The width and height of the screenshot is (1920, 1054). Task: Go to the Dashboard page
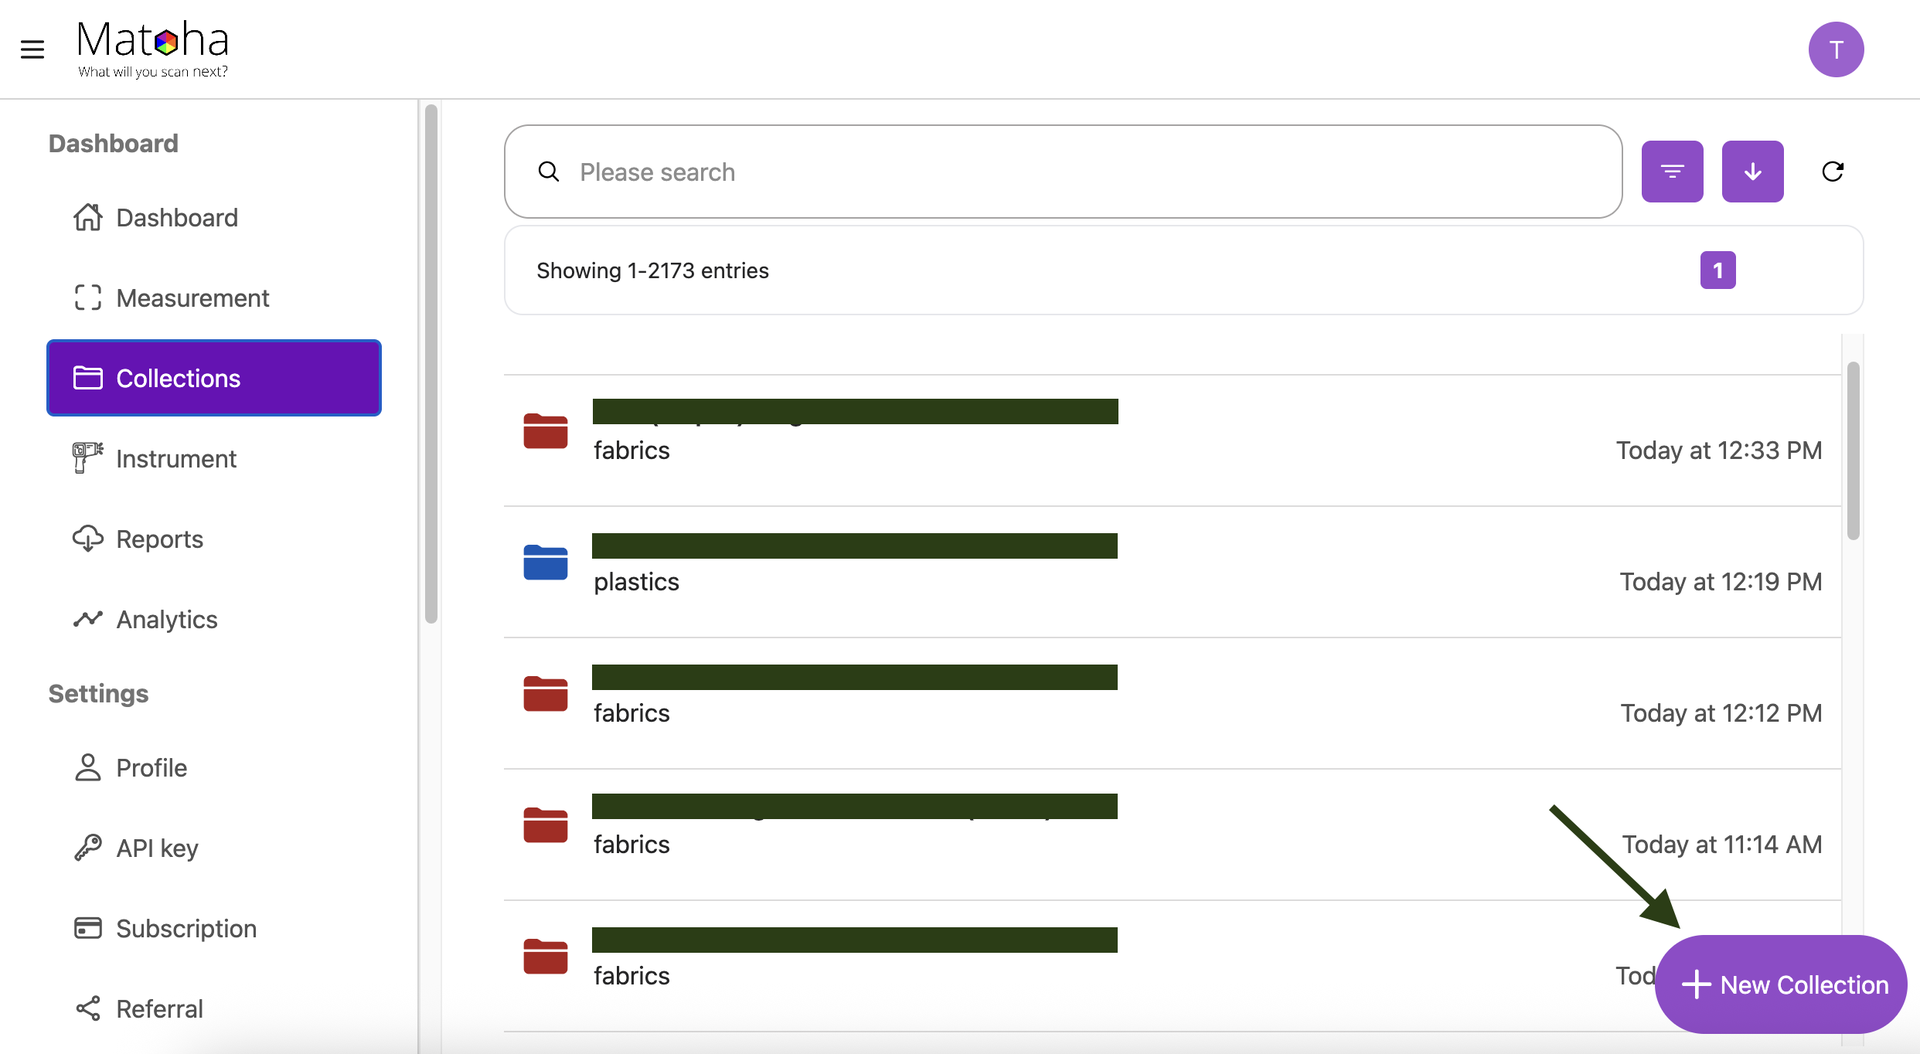[176, 218]
